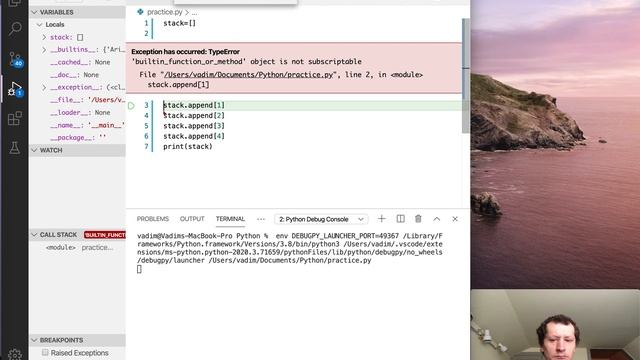The height and width of the screenshot is (360, 640).
Task: Collapse the Locals scope
Action: tap(40, 24)
